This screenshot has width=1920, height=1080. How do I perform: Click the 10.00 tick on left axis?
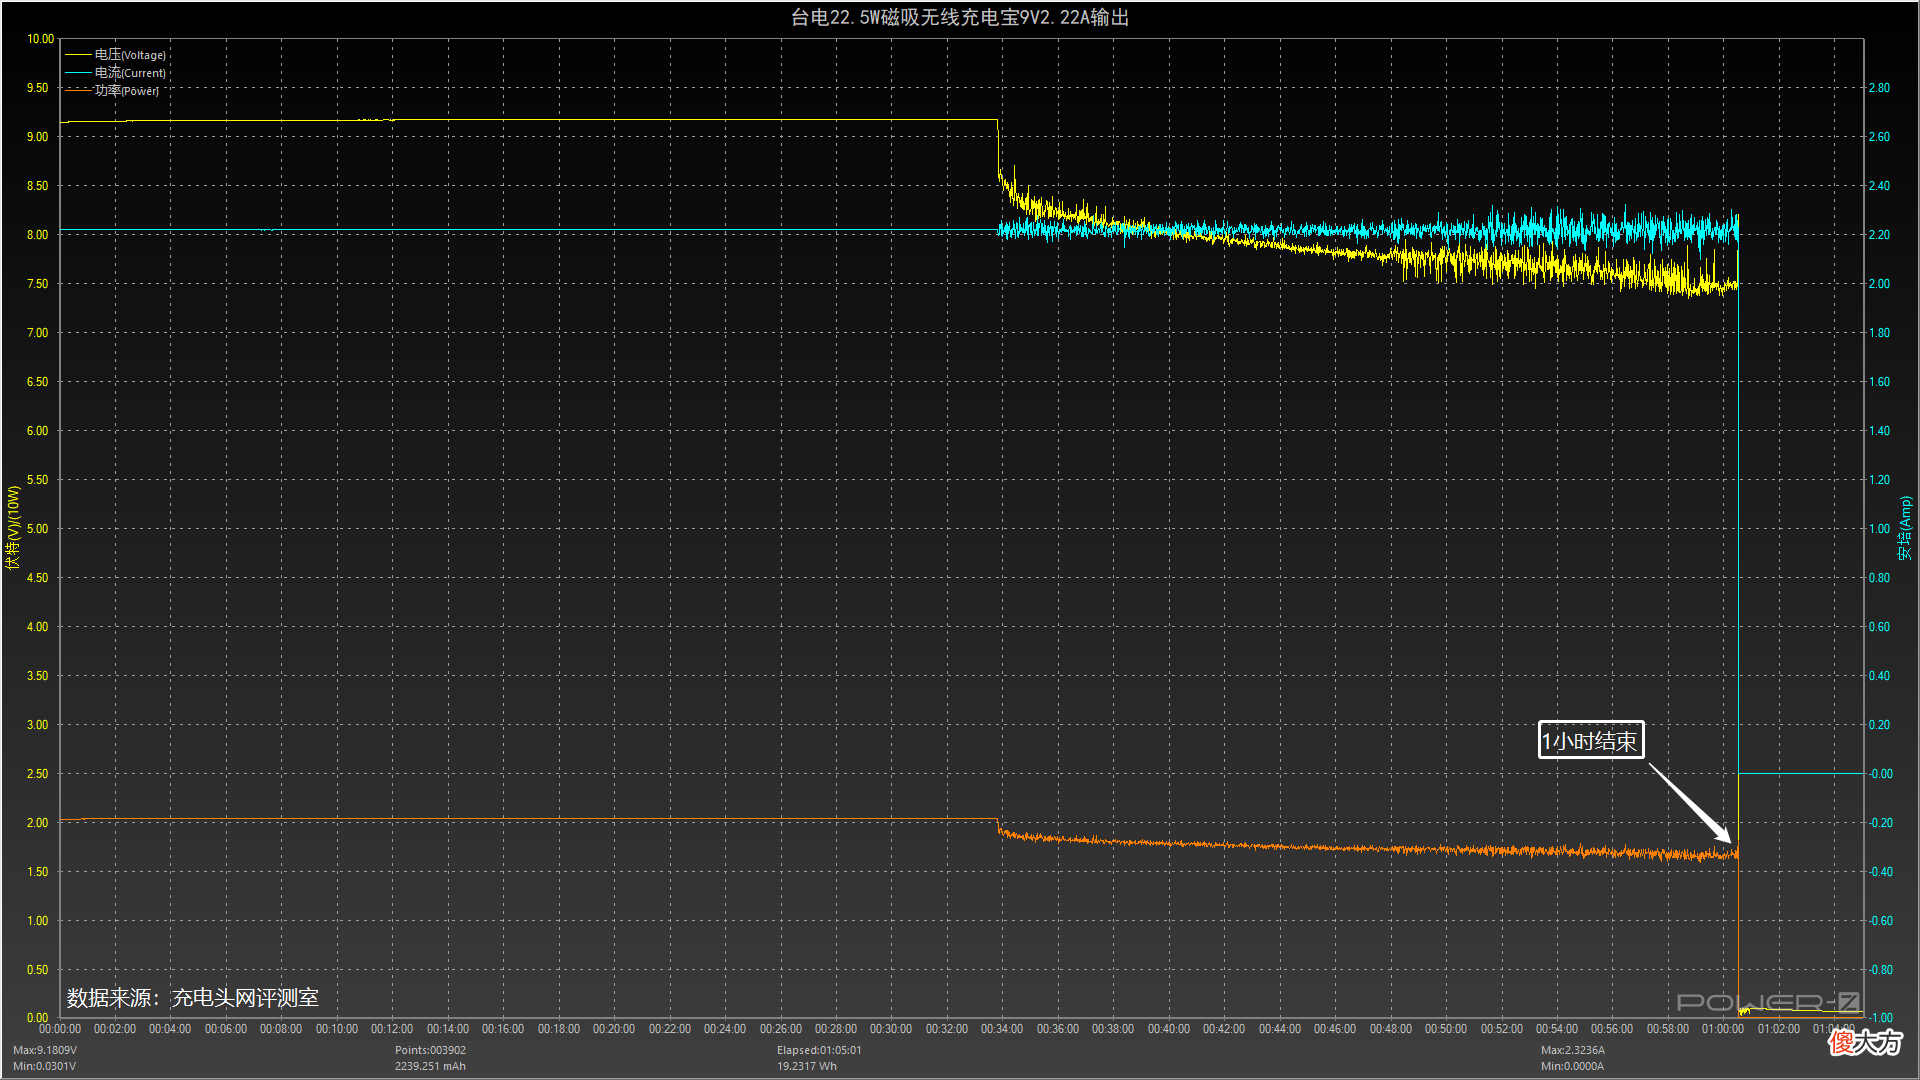coord(41,39)
